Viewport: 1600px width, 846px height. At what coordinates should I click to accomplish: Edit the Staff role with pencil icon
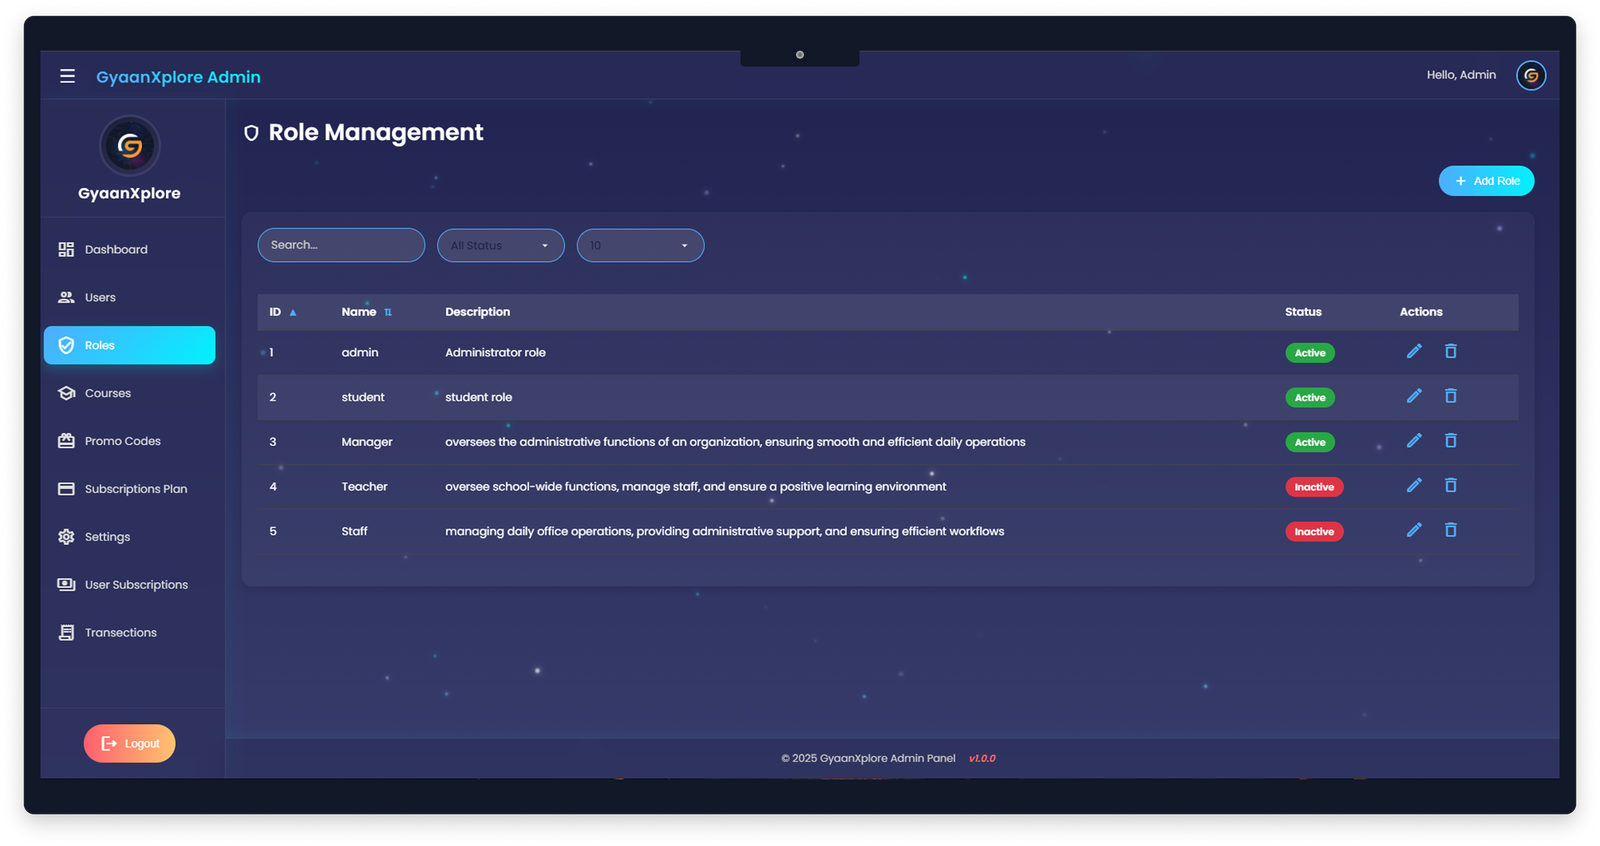1414,530
